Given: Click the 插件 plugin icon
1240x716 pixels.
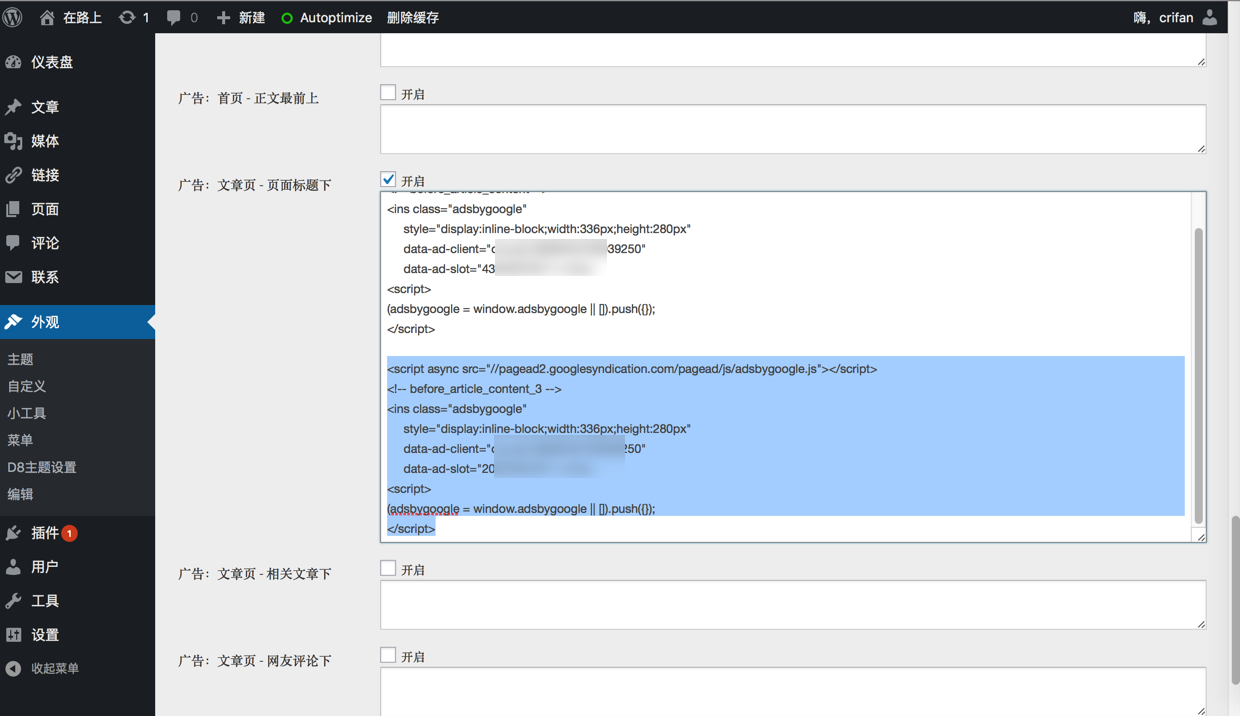Looking at the screenshot, I should coord(13,533).
